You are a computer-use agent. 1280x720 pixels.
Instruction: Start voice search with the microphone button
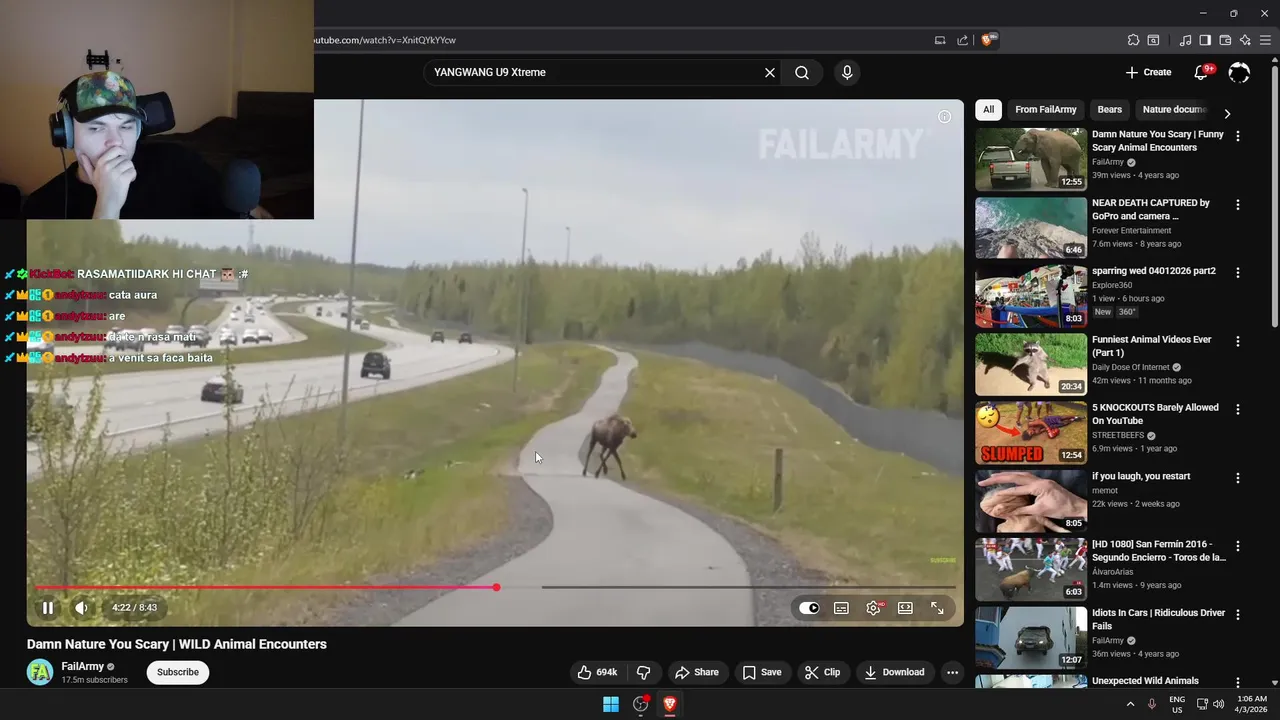847,72
